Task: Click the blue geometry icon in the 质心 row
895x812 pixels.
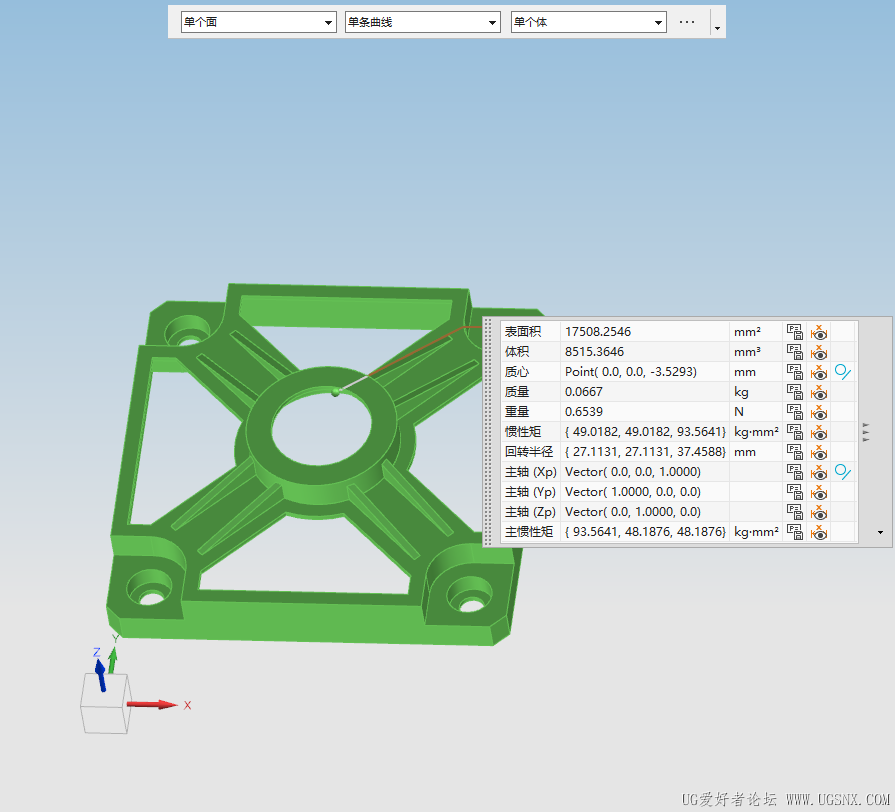Action: tap(842, 371)
